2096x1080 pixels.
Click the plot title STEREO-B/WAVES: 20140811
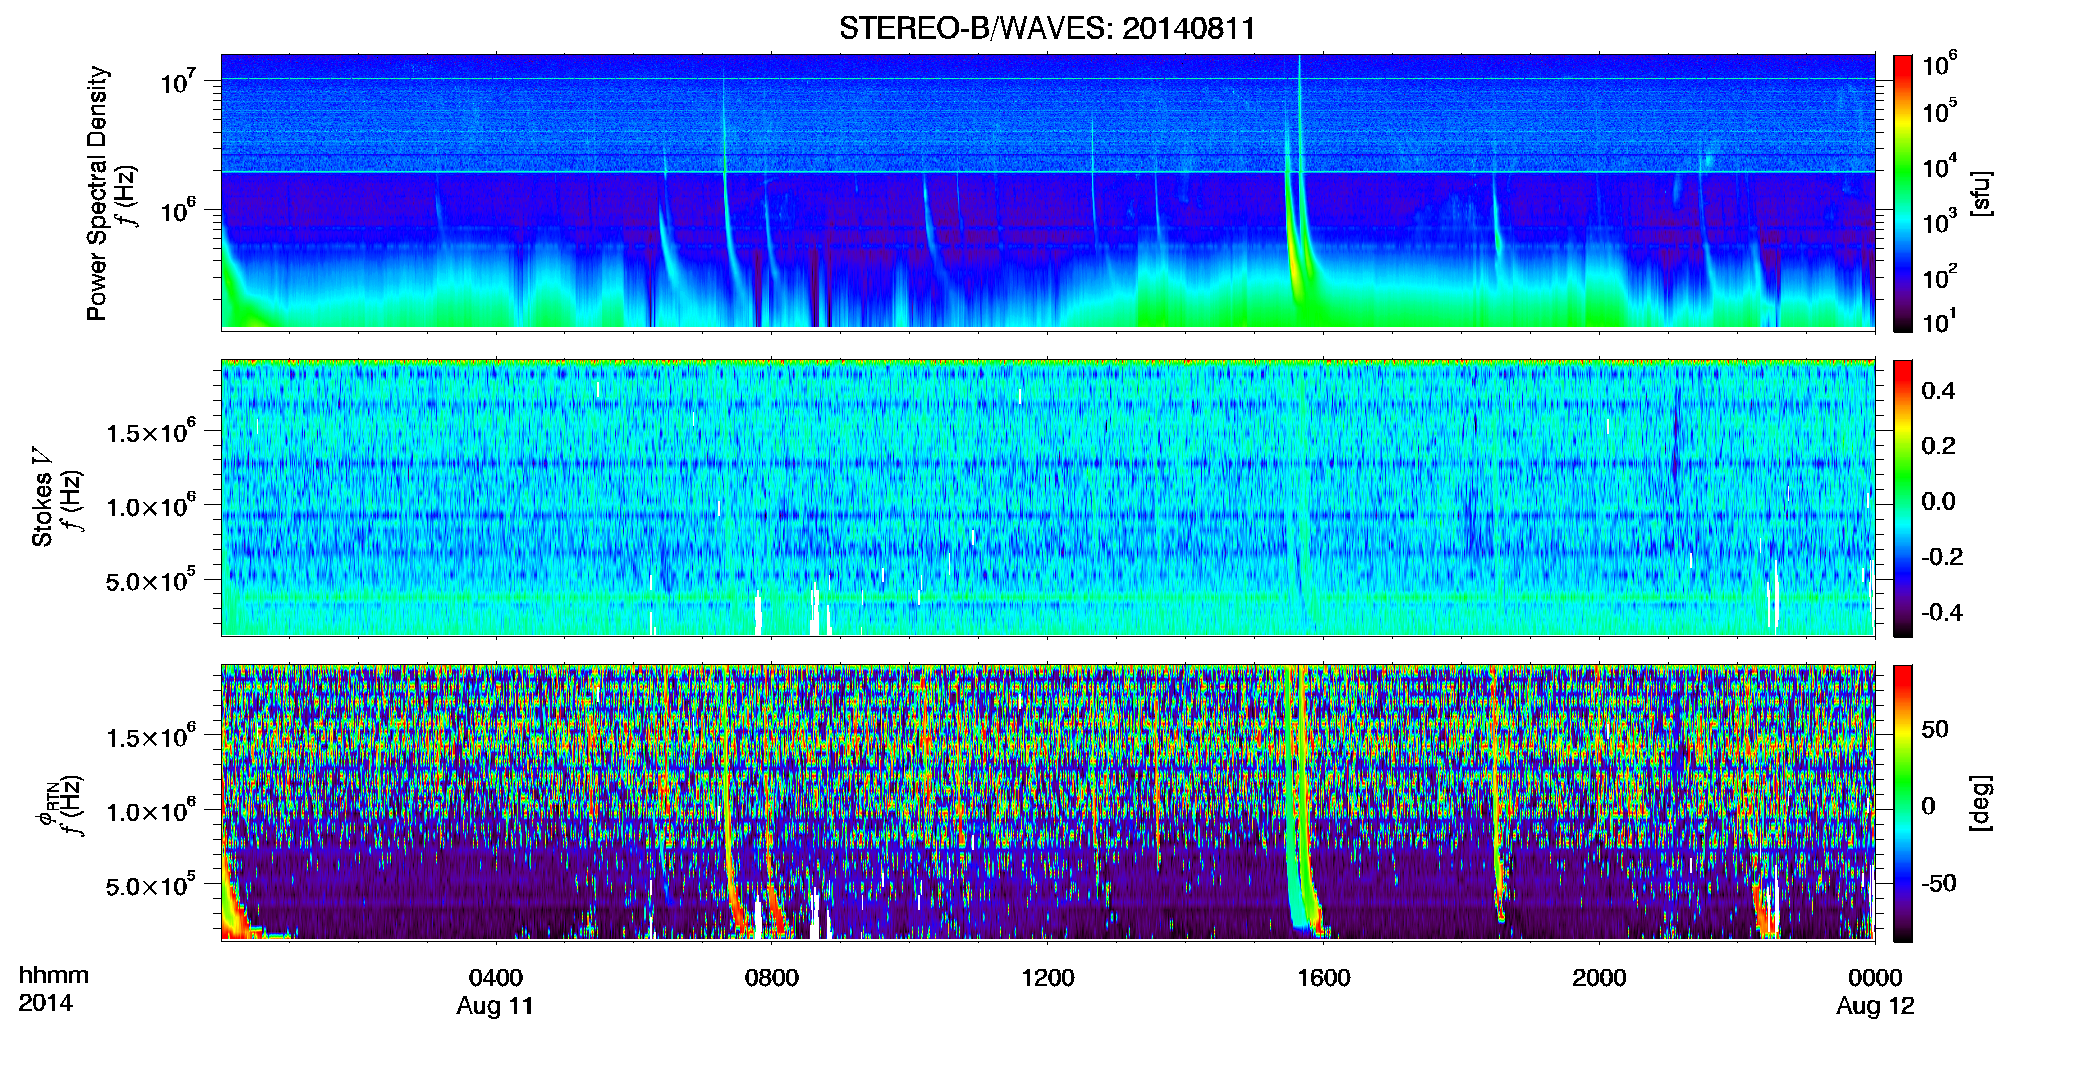tap(1047, 28)
